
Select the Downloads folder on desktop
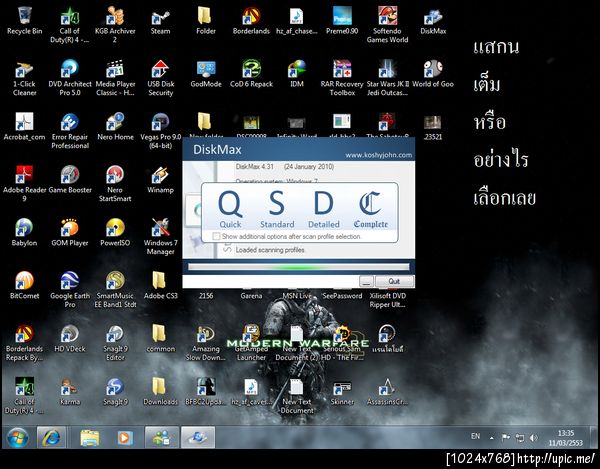coord(161,391)
